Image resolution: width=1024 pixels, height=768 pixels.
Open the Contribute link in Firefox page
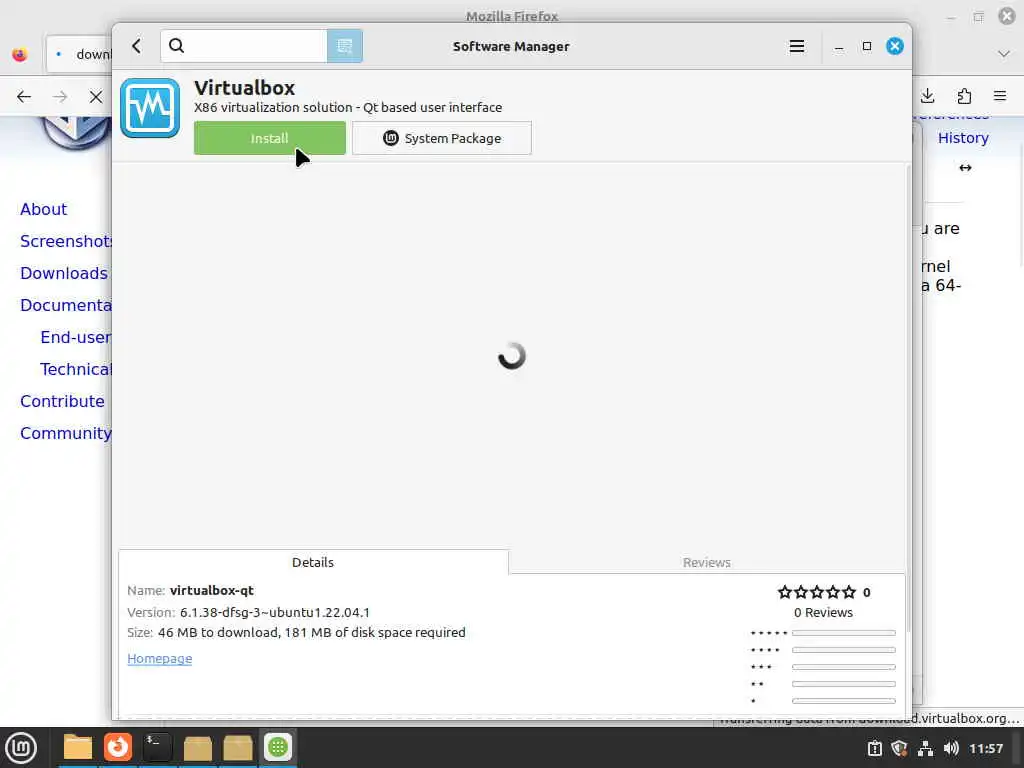click(x=63, y=402)
